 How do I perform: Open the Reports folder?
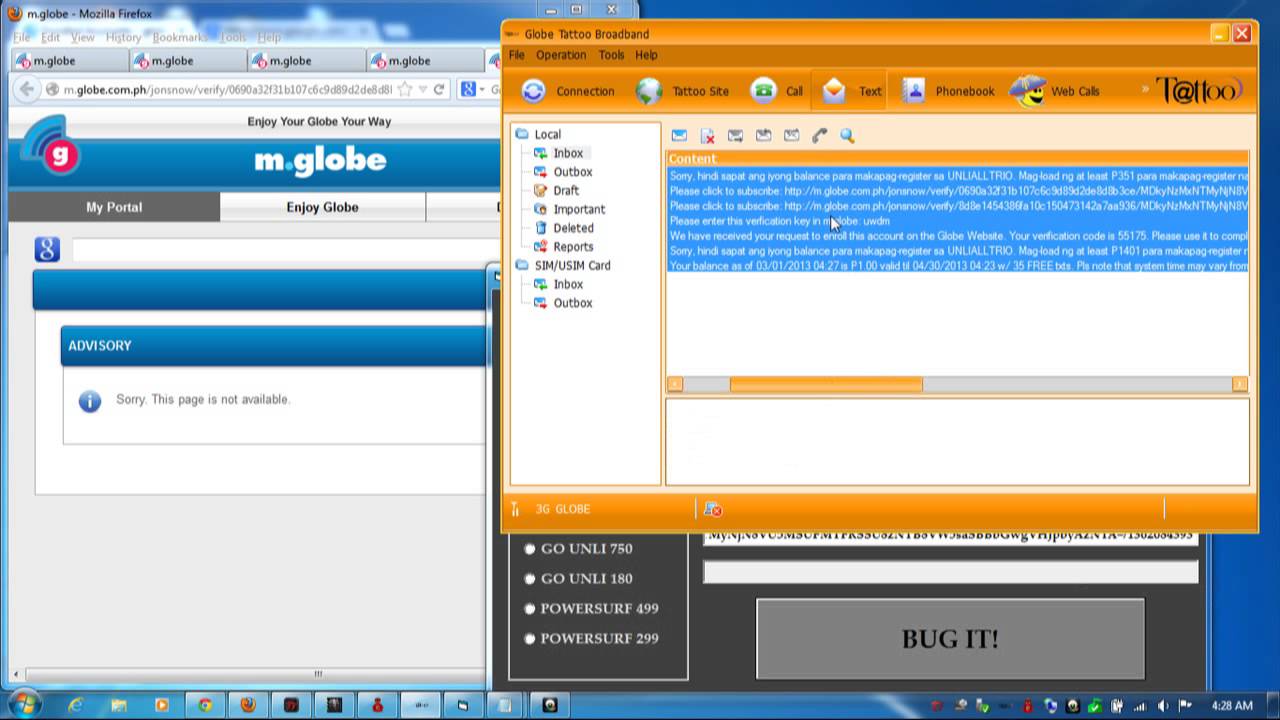563,246
